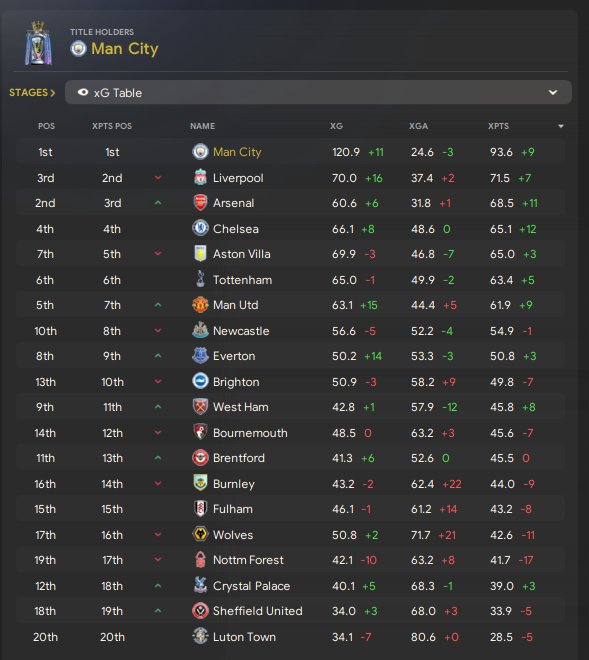Click the Man City badge beside title holders
Screen dimensions: 589x660
coord(78,49)
